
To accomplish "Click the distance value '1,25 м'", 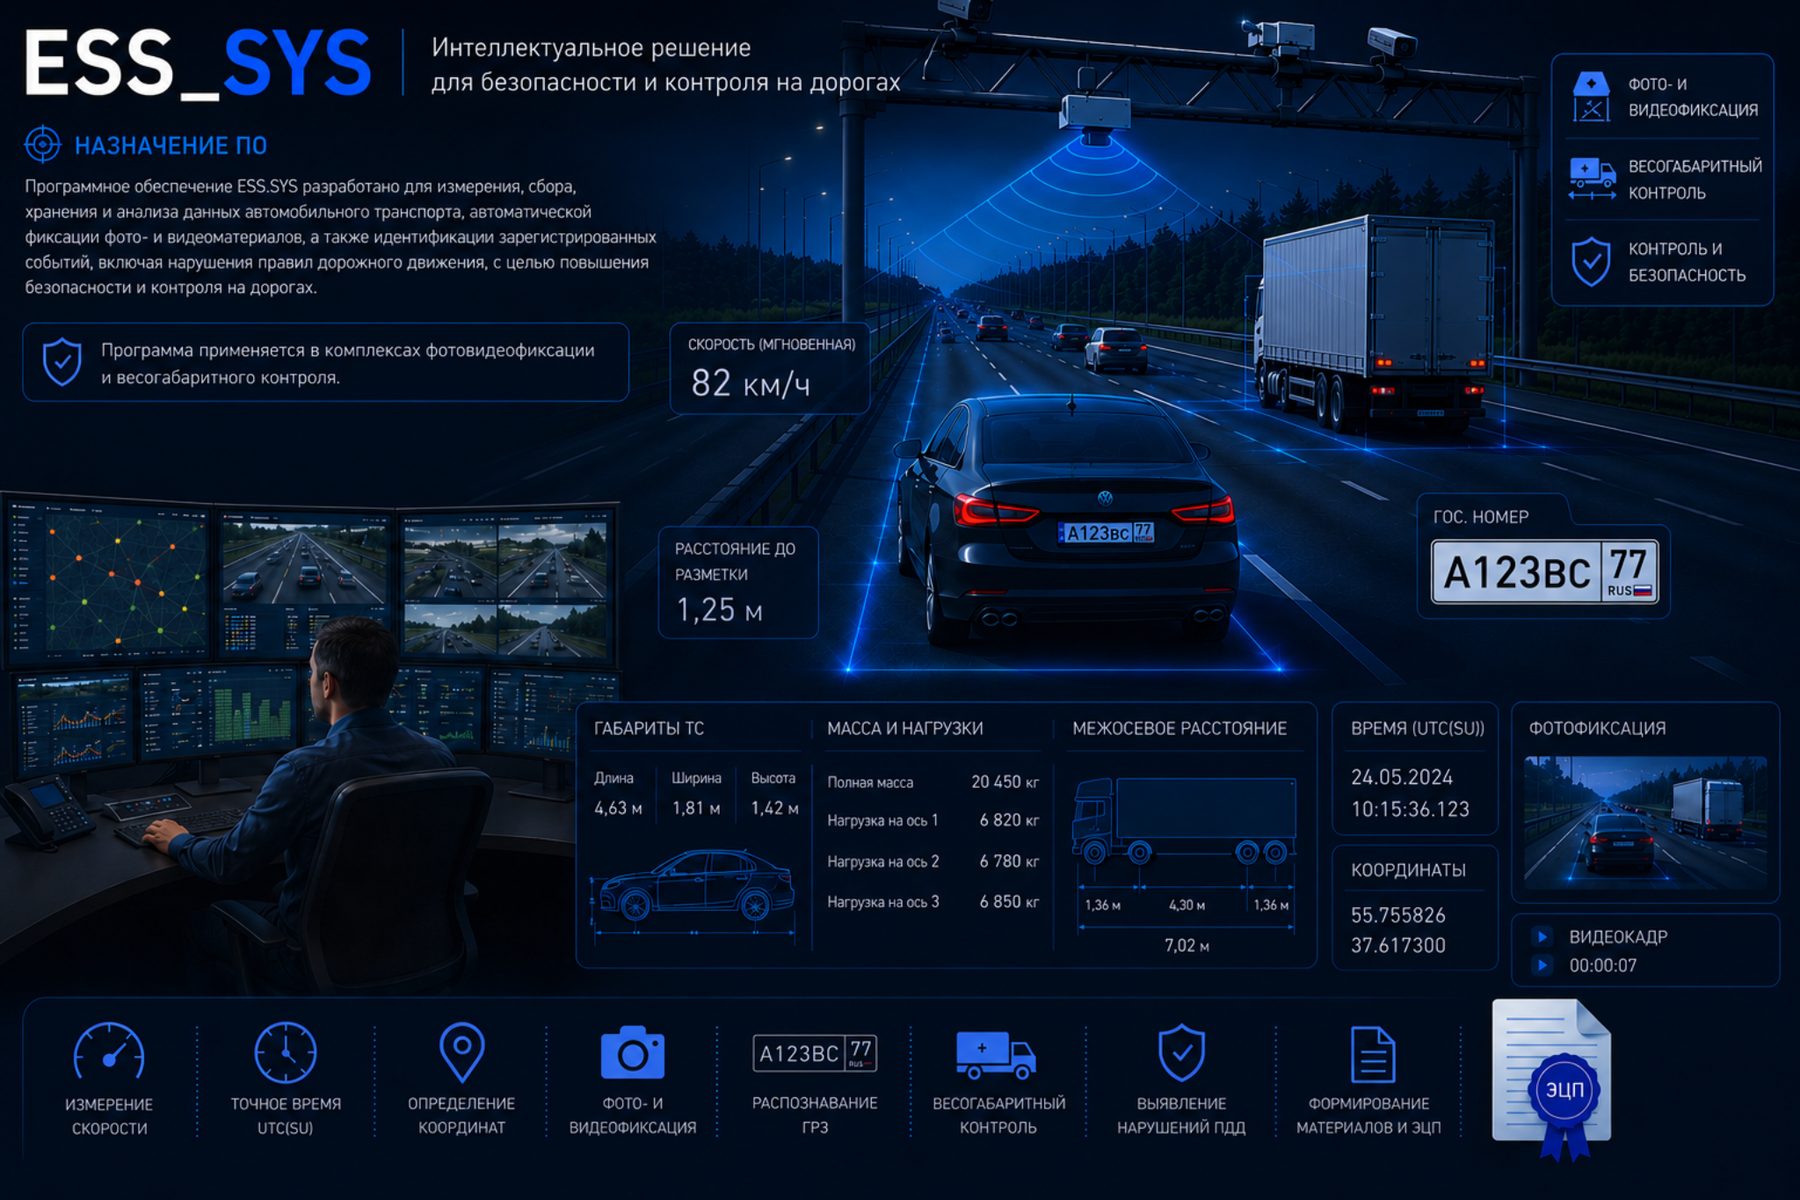I will [719, 609].
